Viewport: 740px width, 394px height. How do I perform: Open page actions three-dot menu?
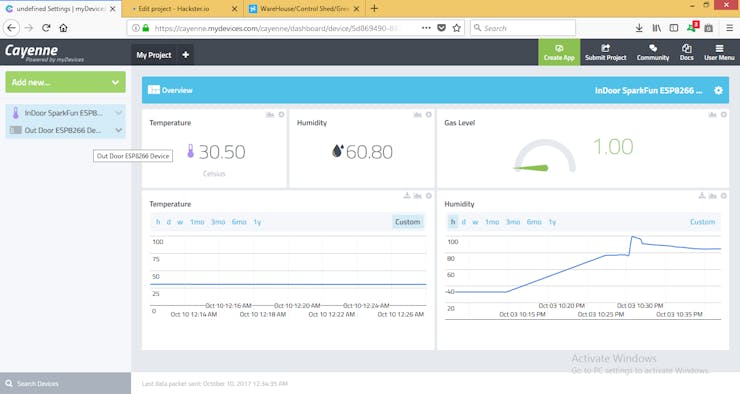point(426,28)
